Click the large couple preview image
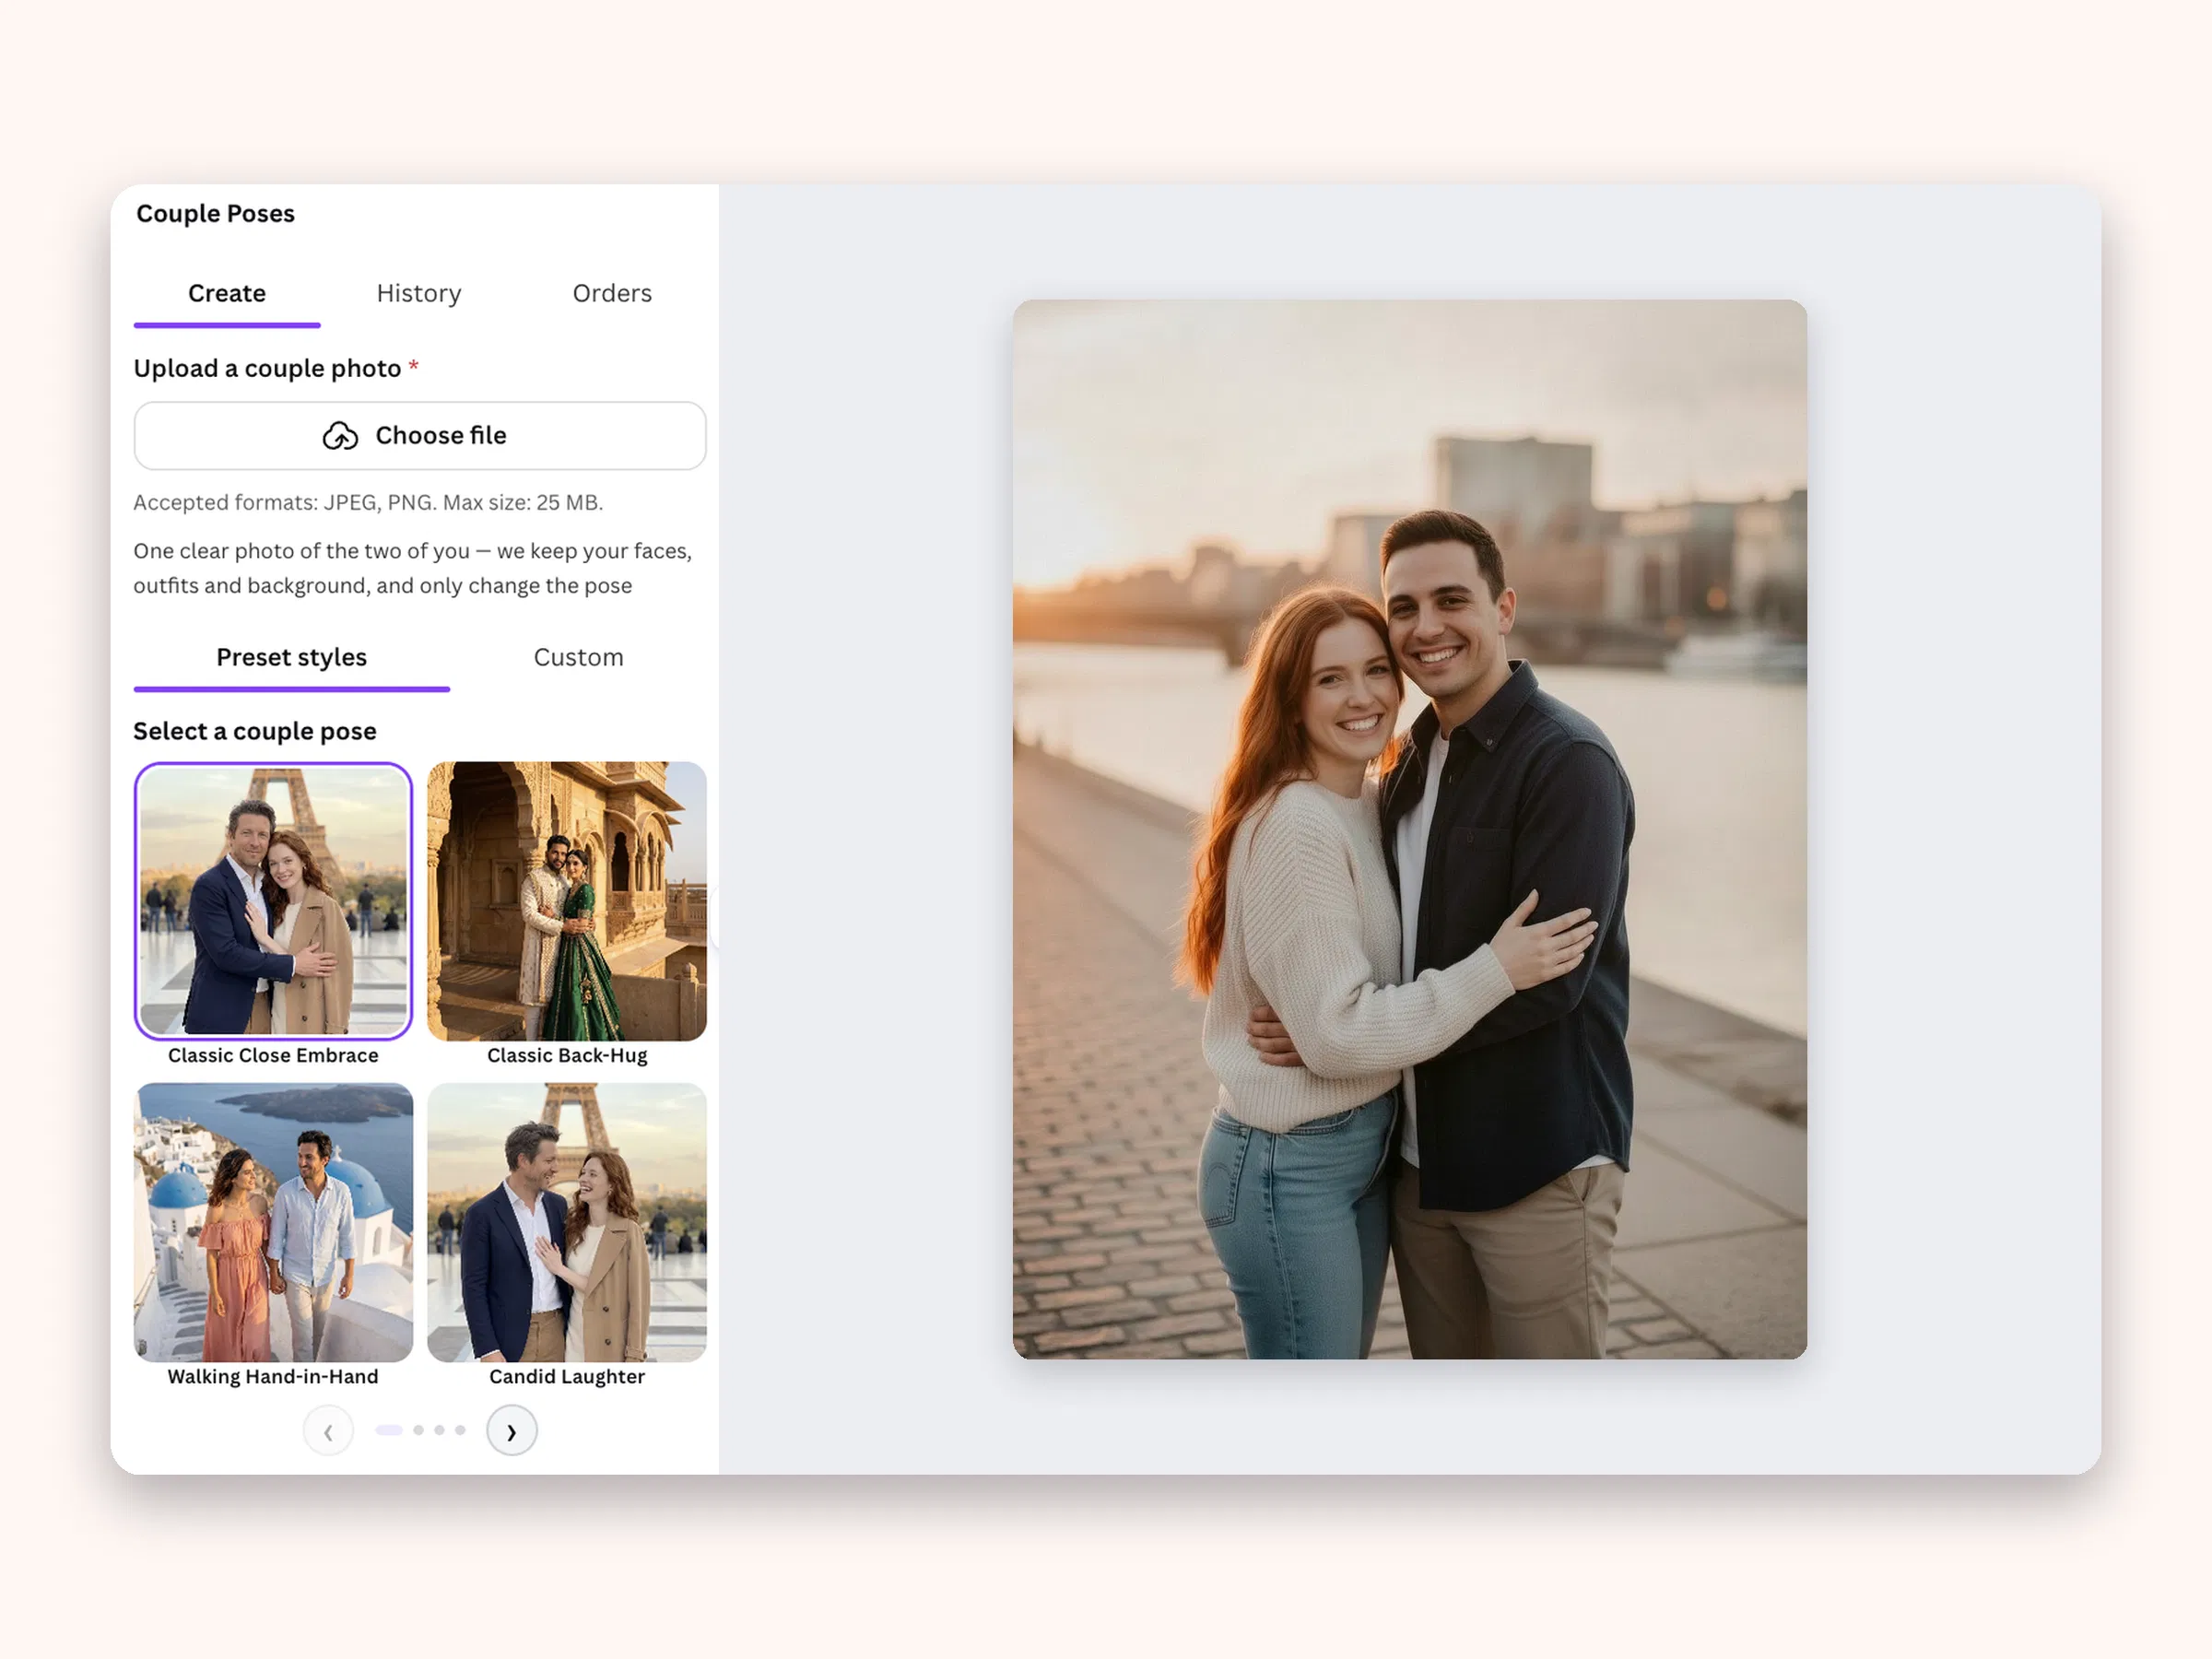 pyautogui.click(x=1409, y=829)
